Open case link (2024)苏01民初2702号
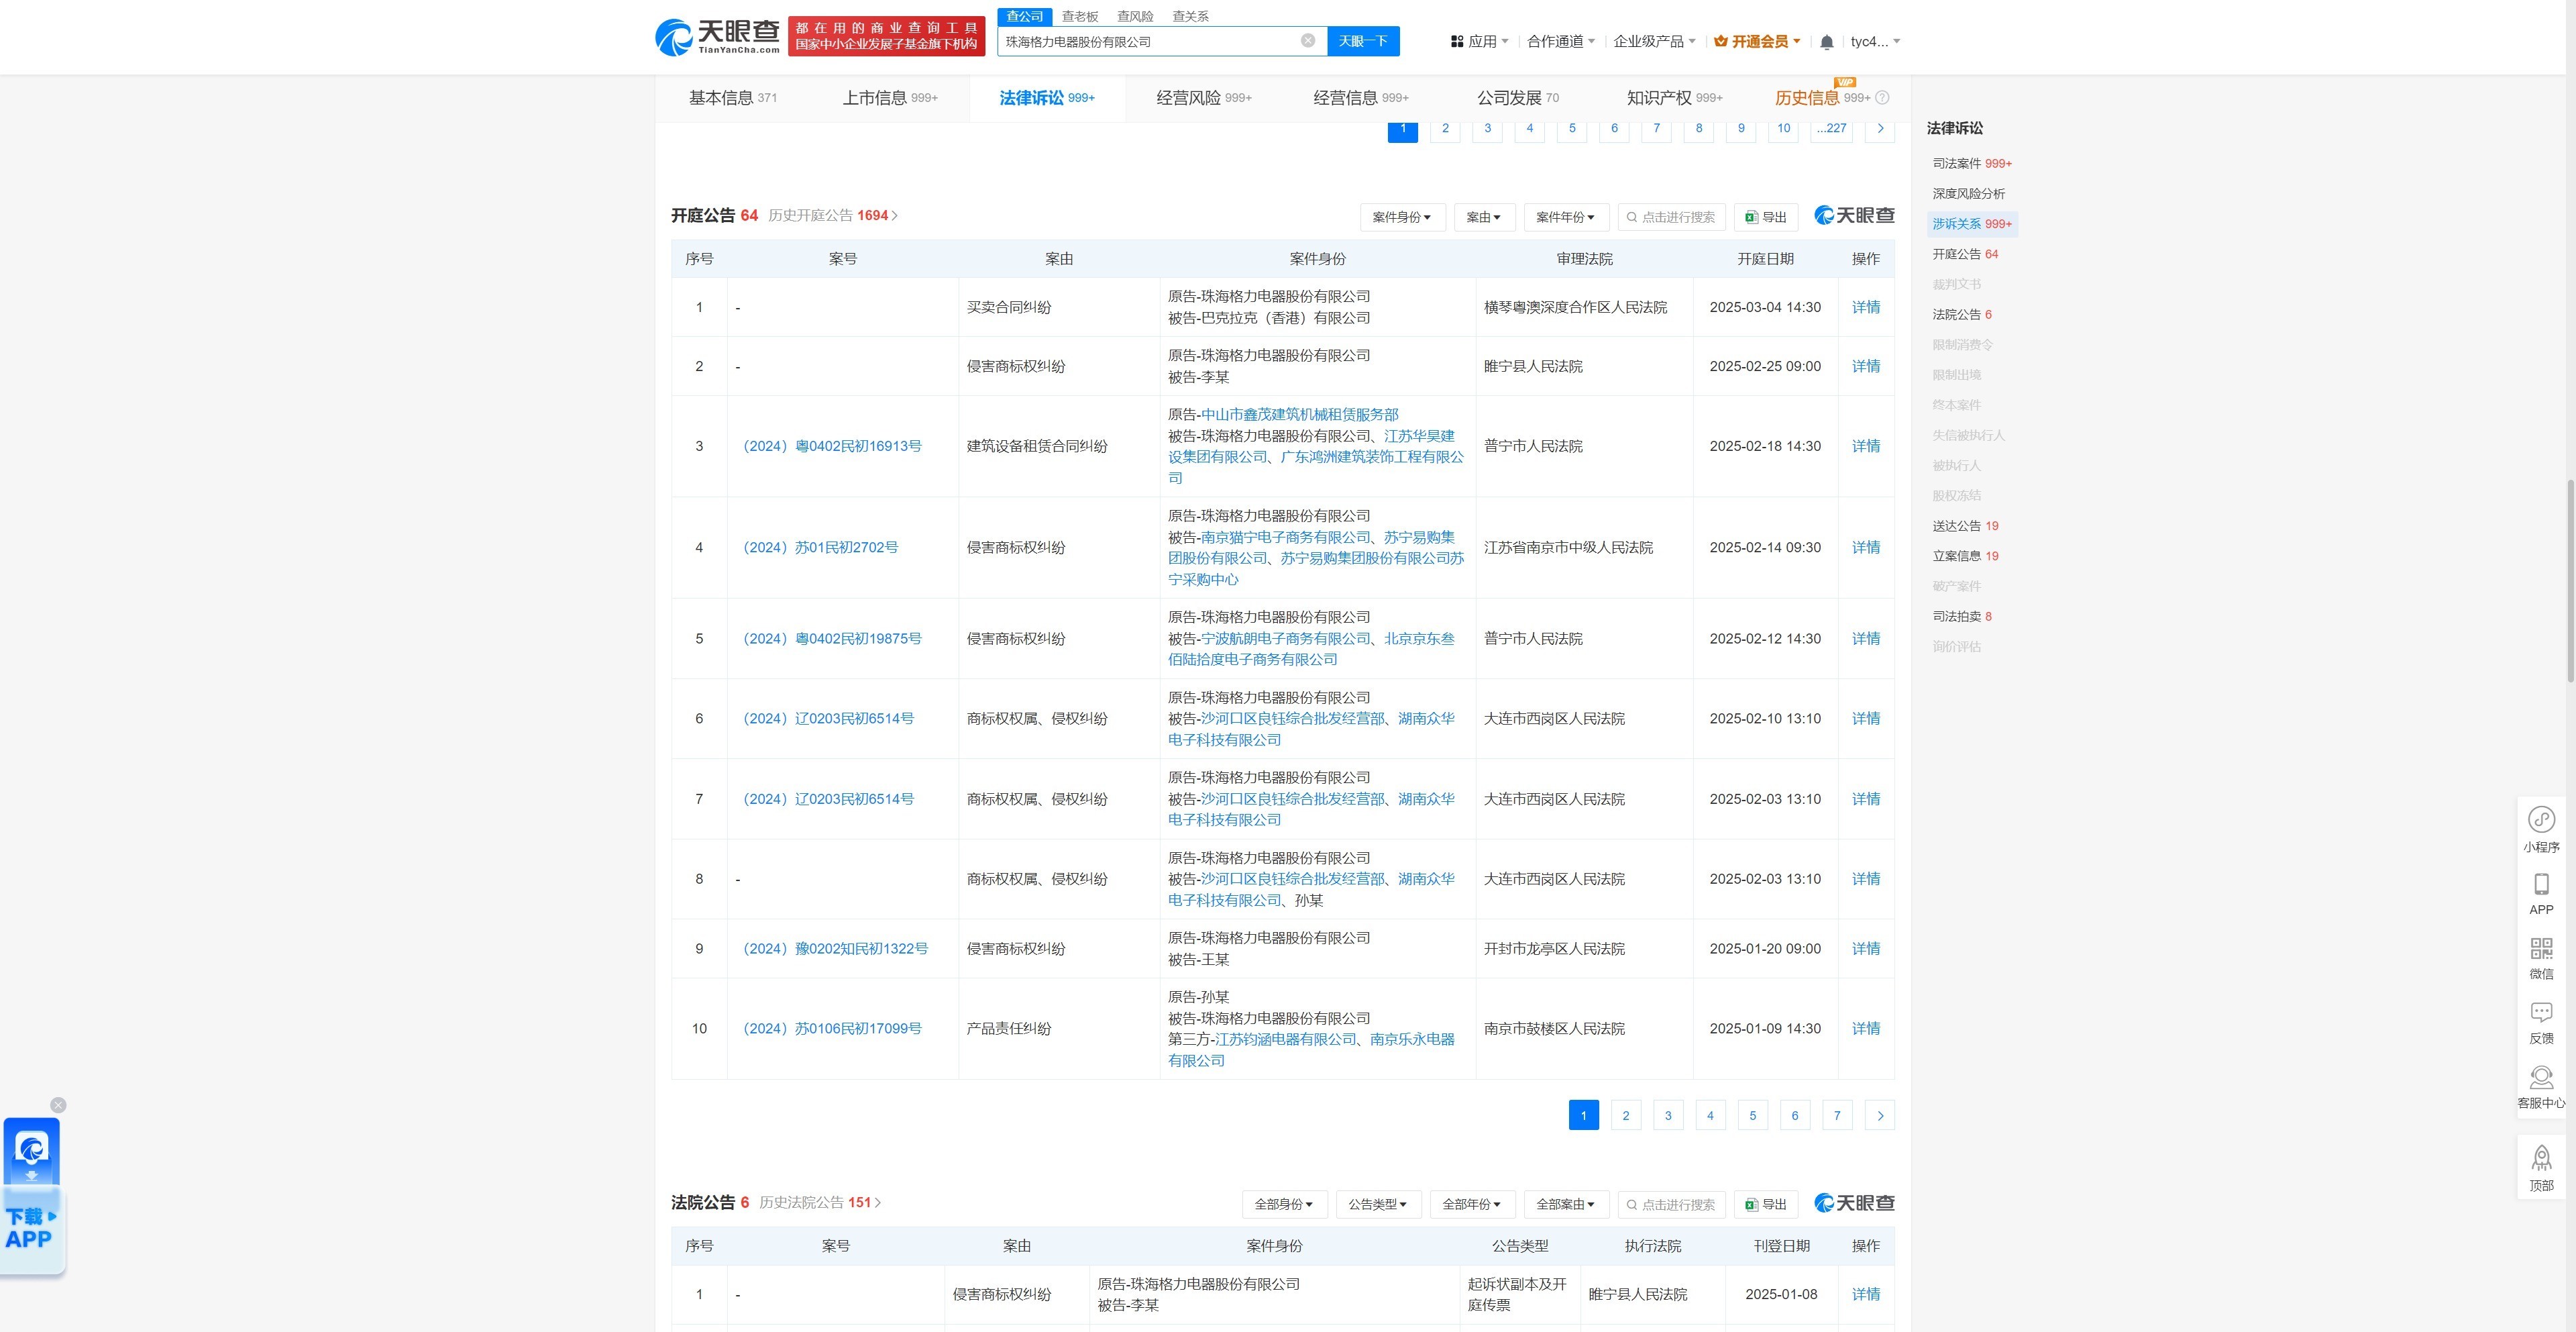Screen dimensions: 2576x1332 820,547
